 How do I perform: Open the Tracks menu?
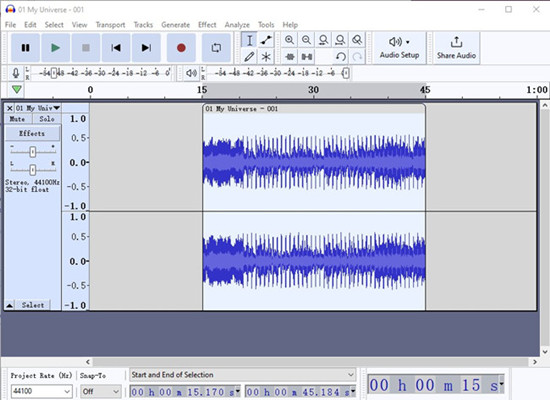point(143,25)
